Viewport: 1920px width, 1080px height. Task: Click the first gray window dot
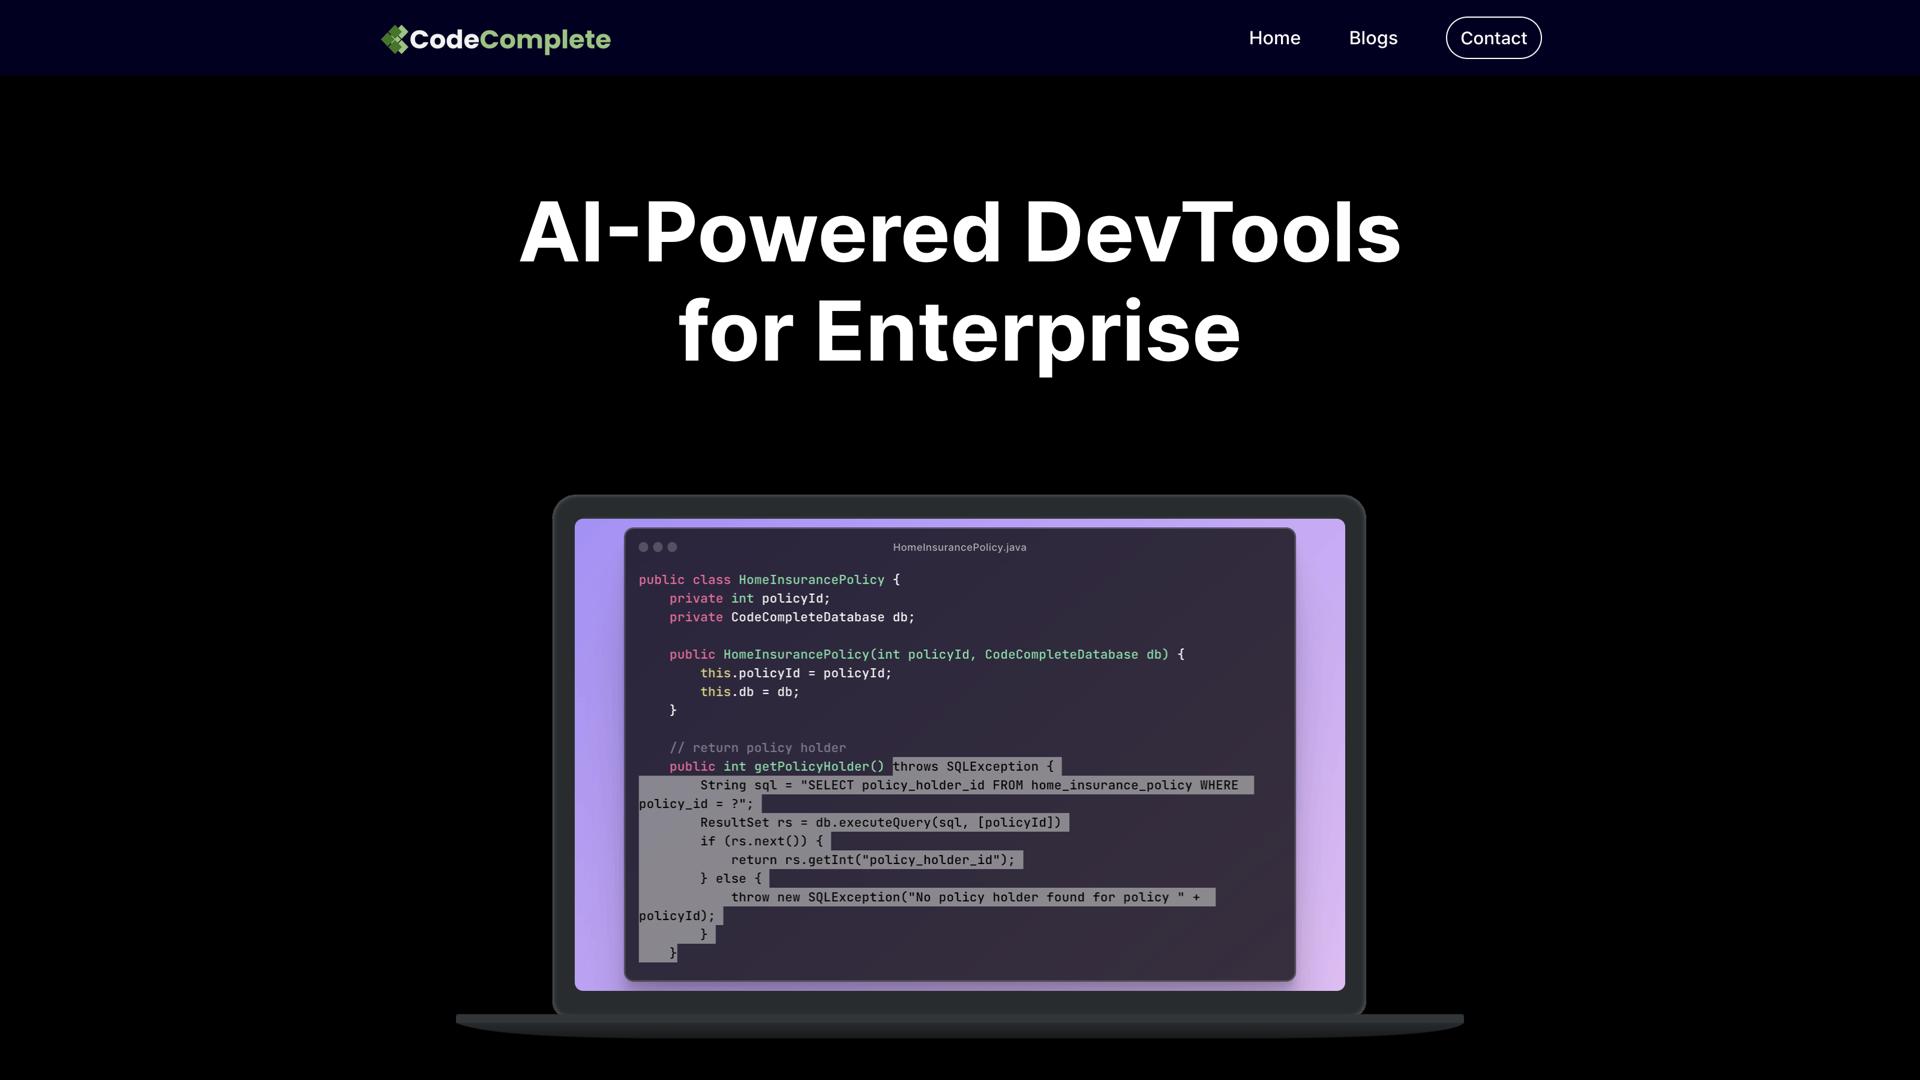coord(643,547)
